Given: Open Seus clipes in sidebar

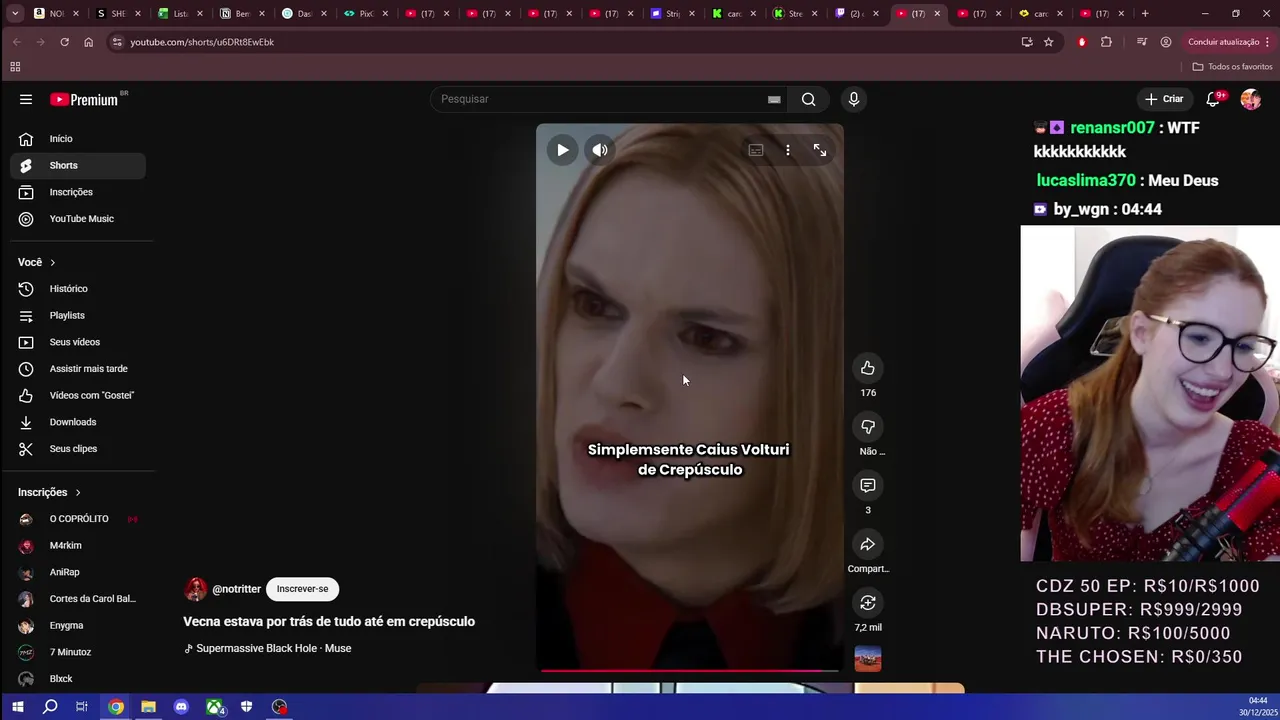Looking at the screenshot, I should point(78,449).
